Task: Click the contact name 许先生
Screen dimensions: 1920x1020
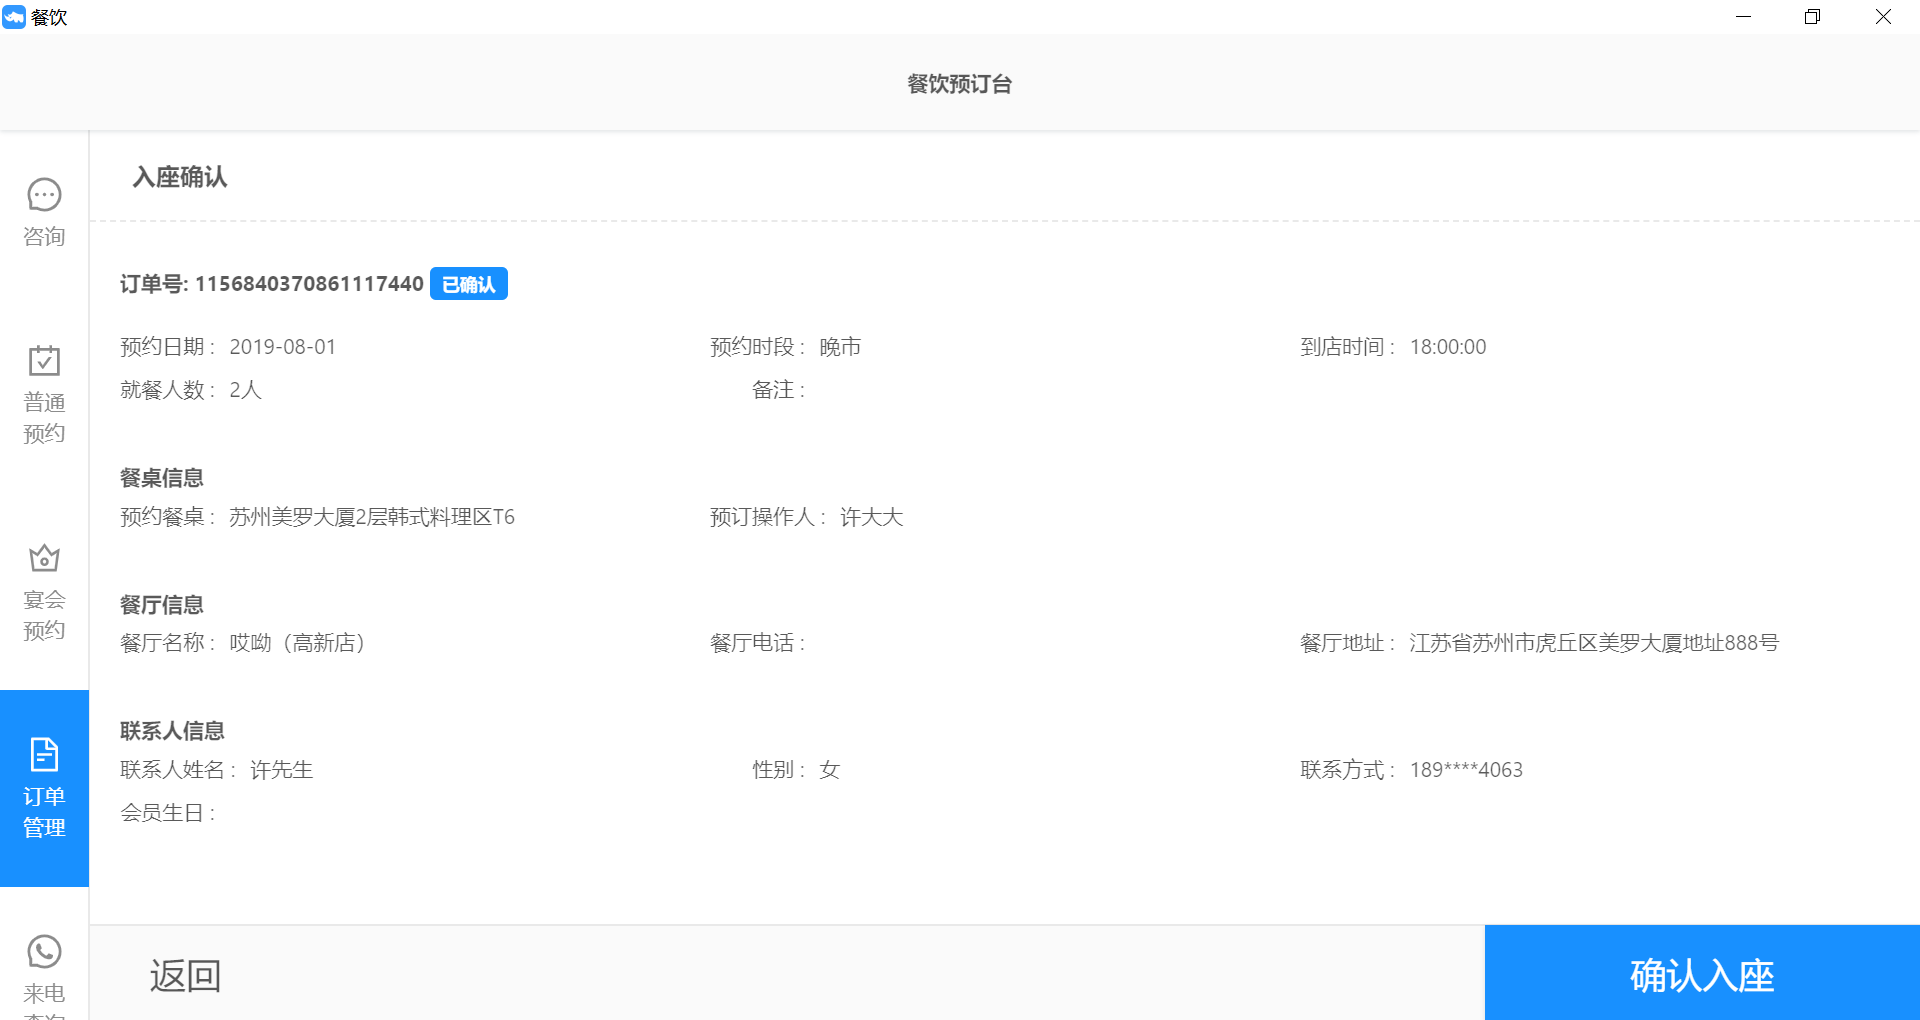Action: pyautogui.click(x=281, y=770)
